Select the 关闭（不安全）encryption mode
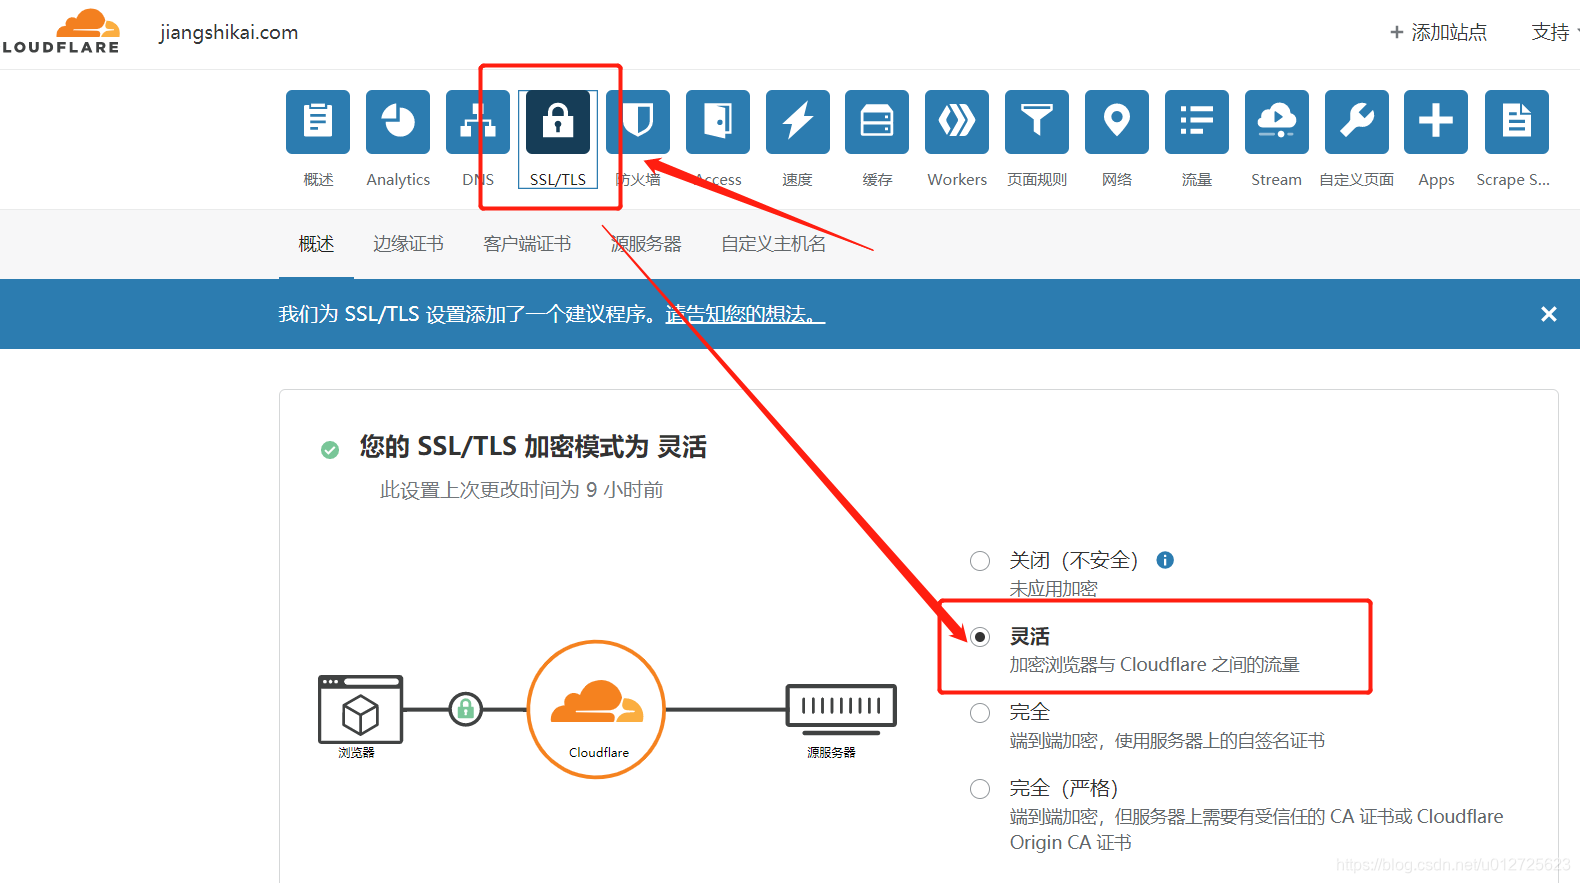1580x883 pixels. [x=980, y=561]
